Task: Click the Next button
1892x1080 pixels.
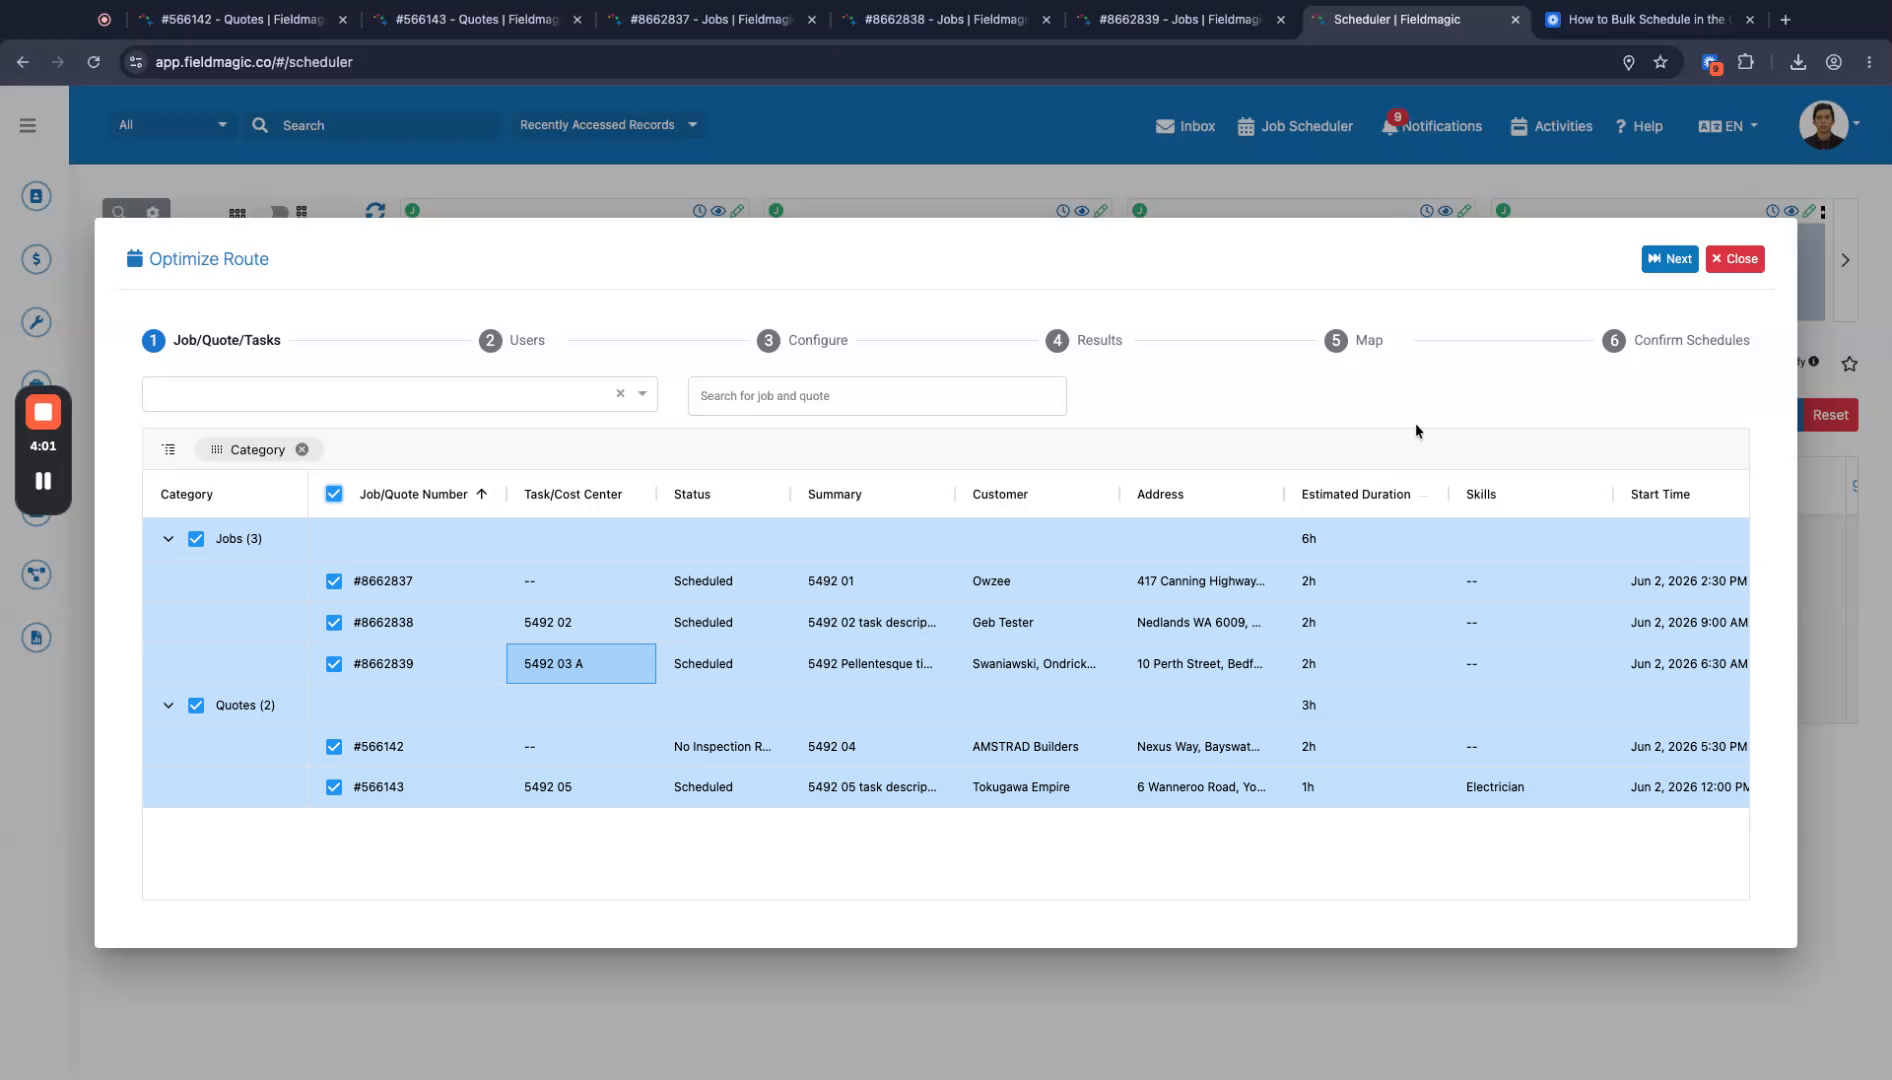Action: pos(1669,259)
